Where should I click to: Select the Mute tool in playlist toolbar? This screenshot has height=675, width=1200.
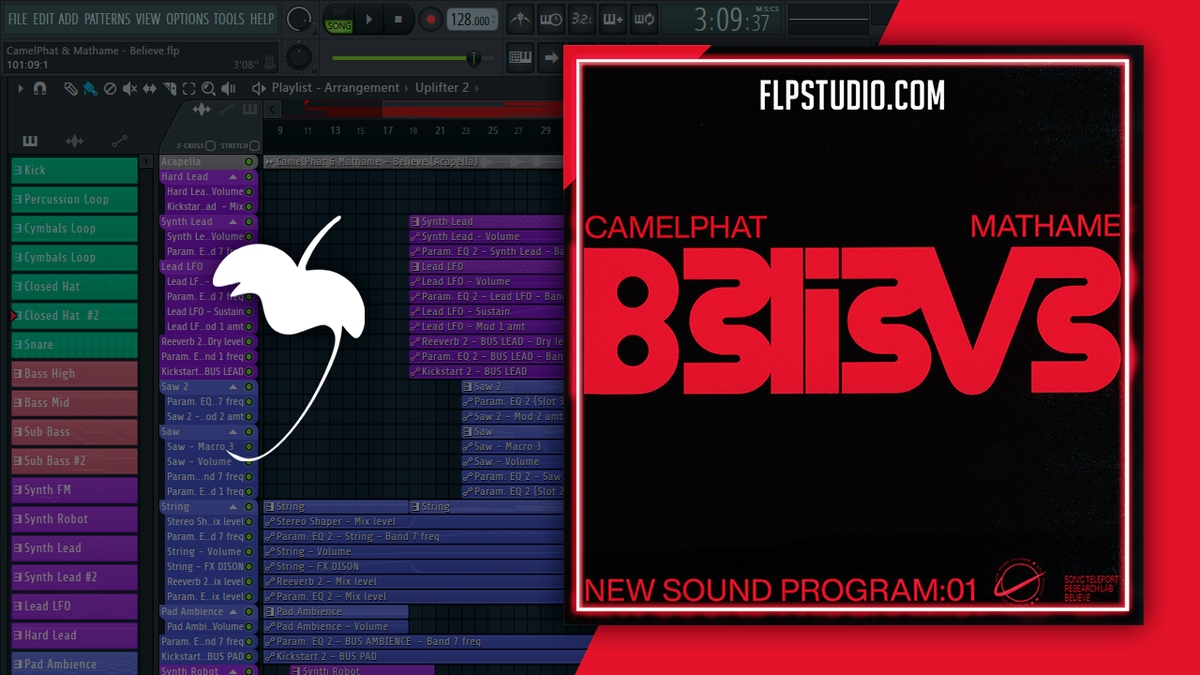click(130, 88)
